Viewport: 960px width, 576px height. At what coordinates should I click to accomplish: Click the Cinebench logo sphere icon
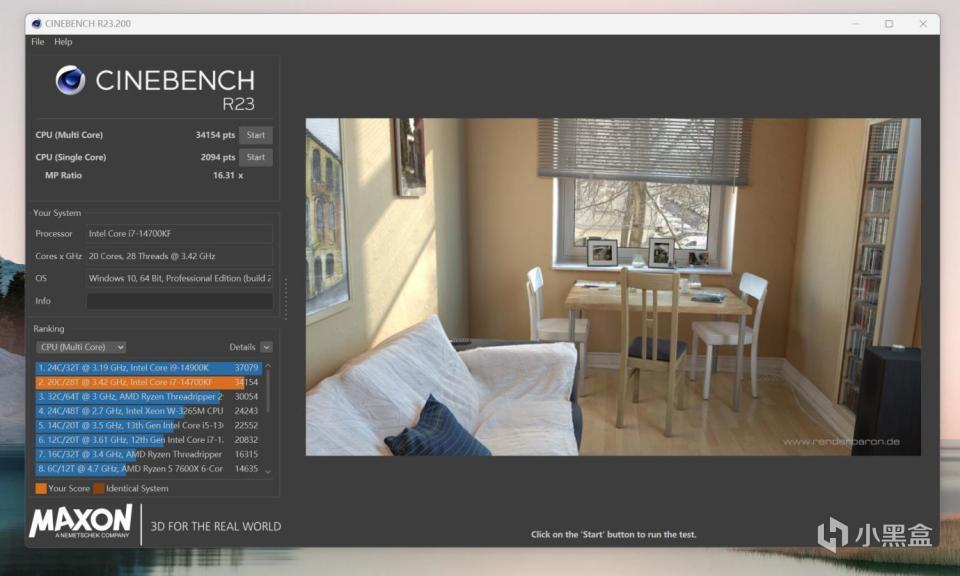tap(70, 80)
